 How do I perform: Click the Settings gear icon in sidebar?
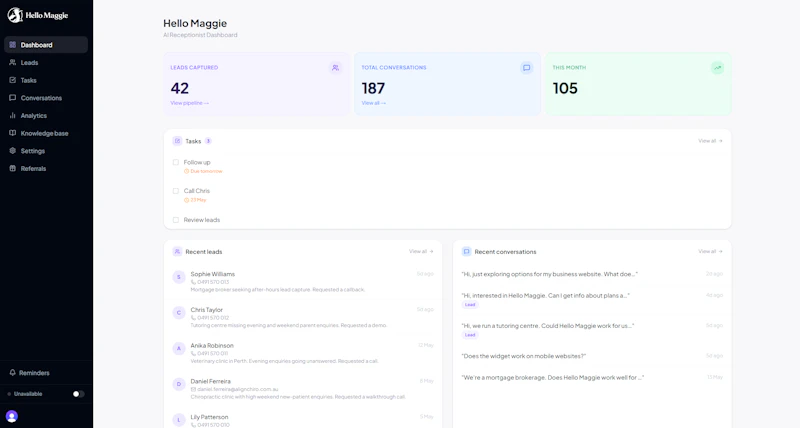tap(13, 151)
